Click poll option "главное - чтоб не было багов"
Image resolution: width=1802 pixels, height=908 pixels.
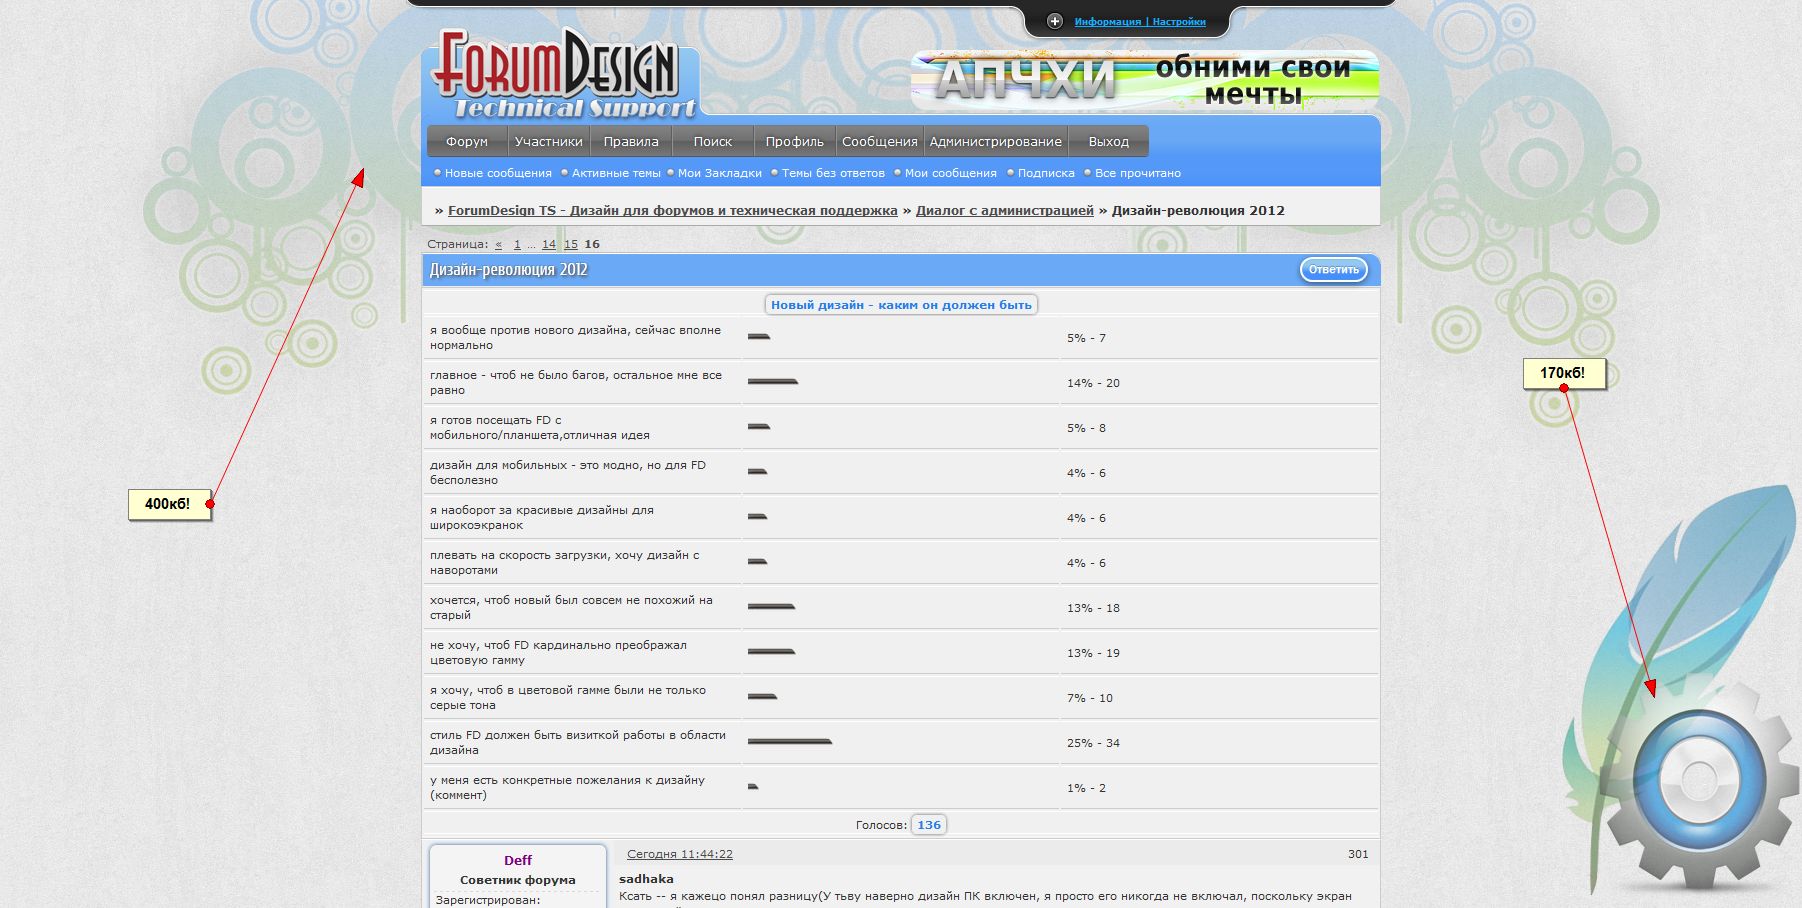pos(575,383)
